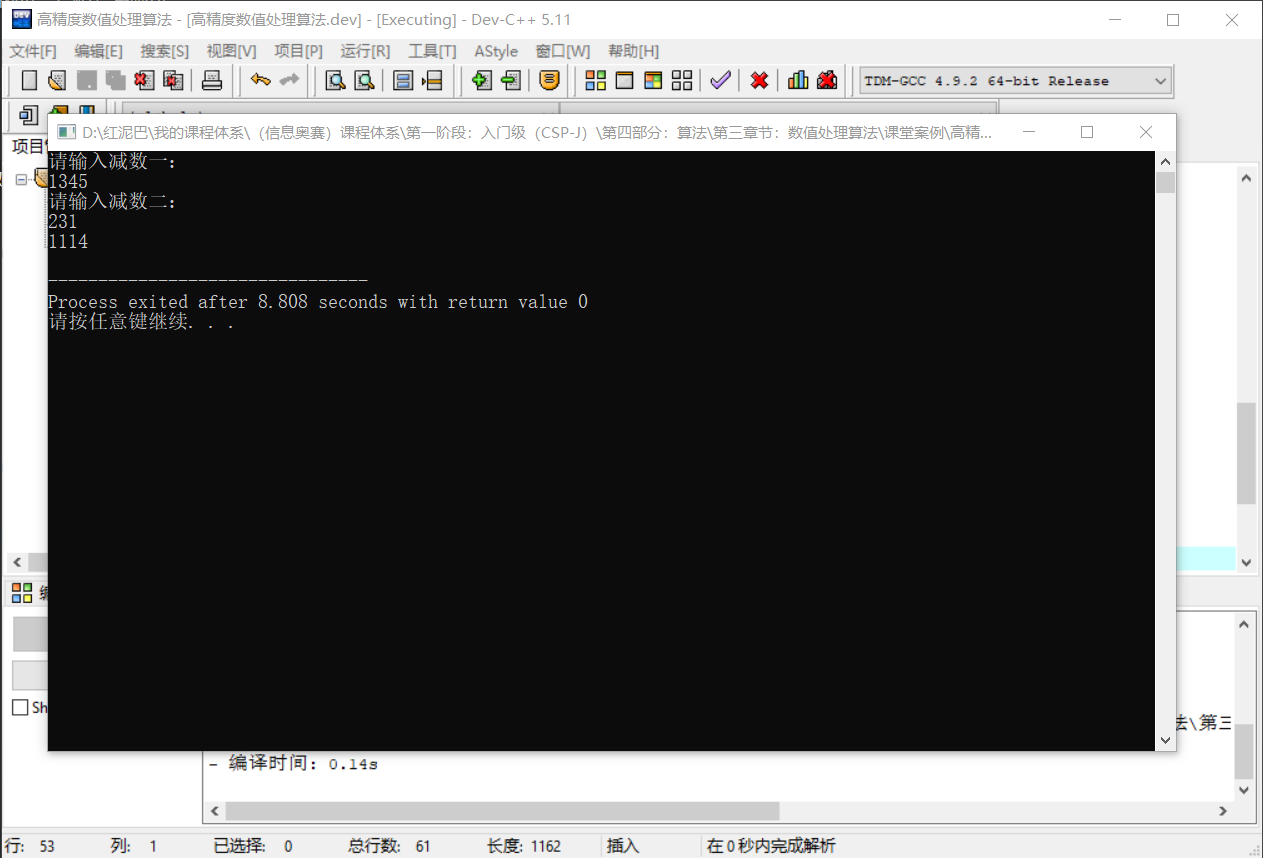
Task: Click the '编译时间: 0.14s' log line
Action: coord(293,764)
